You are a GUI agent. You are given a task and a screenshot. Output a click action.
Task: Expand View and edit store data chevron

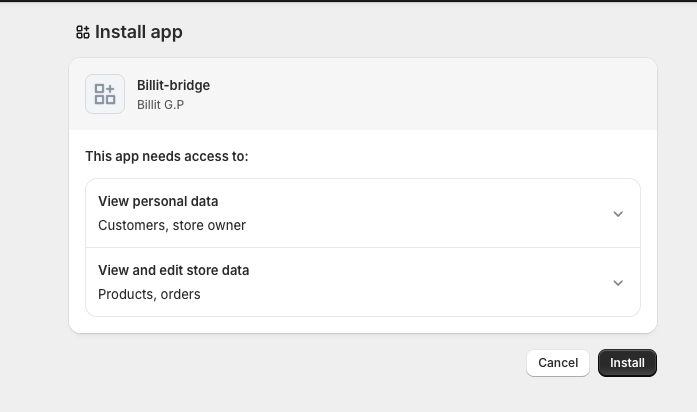[x=617, y=283]
